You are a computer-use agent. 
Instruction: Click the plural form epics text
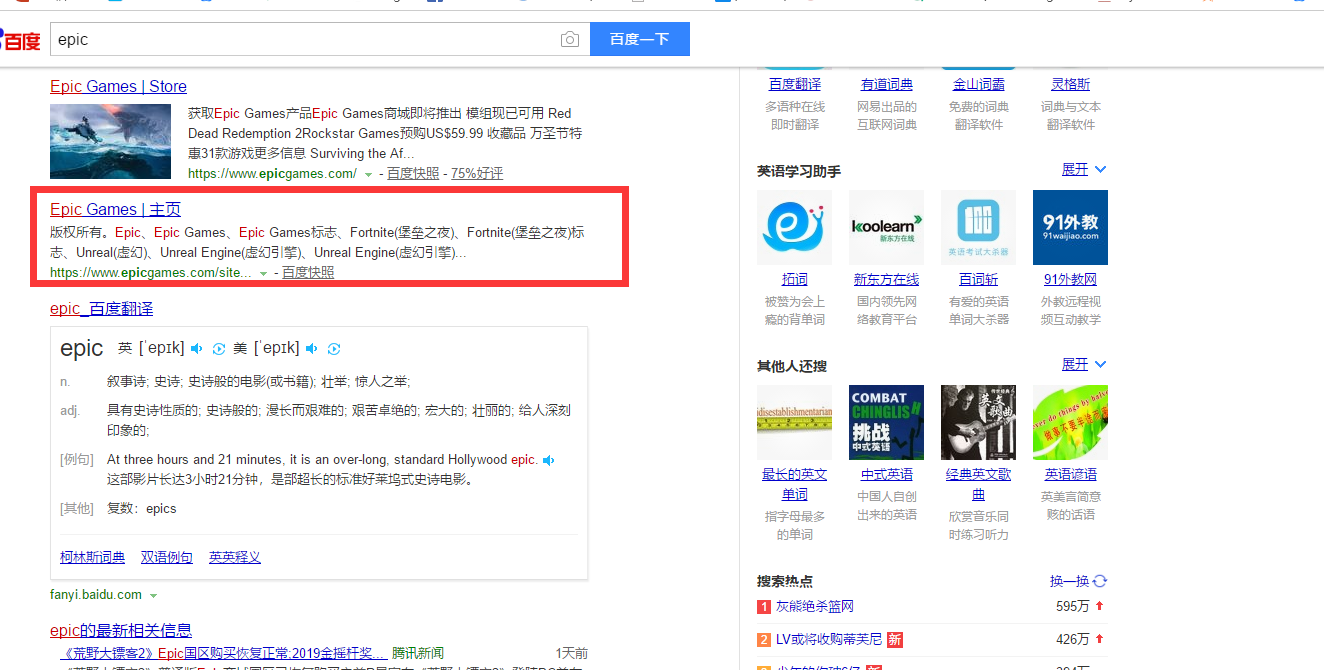pos(161,509)
